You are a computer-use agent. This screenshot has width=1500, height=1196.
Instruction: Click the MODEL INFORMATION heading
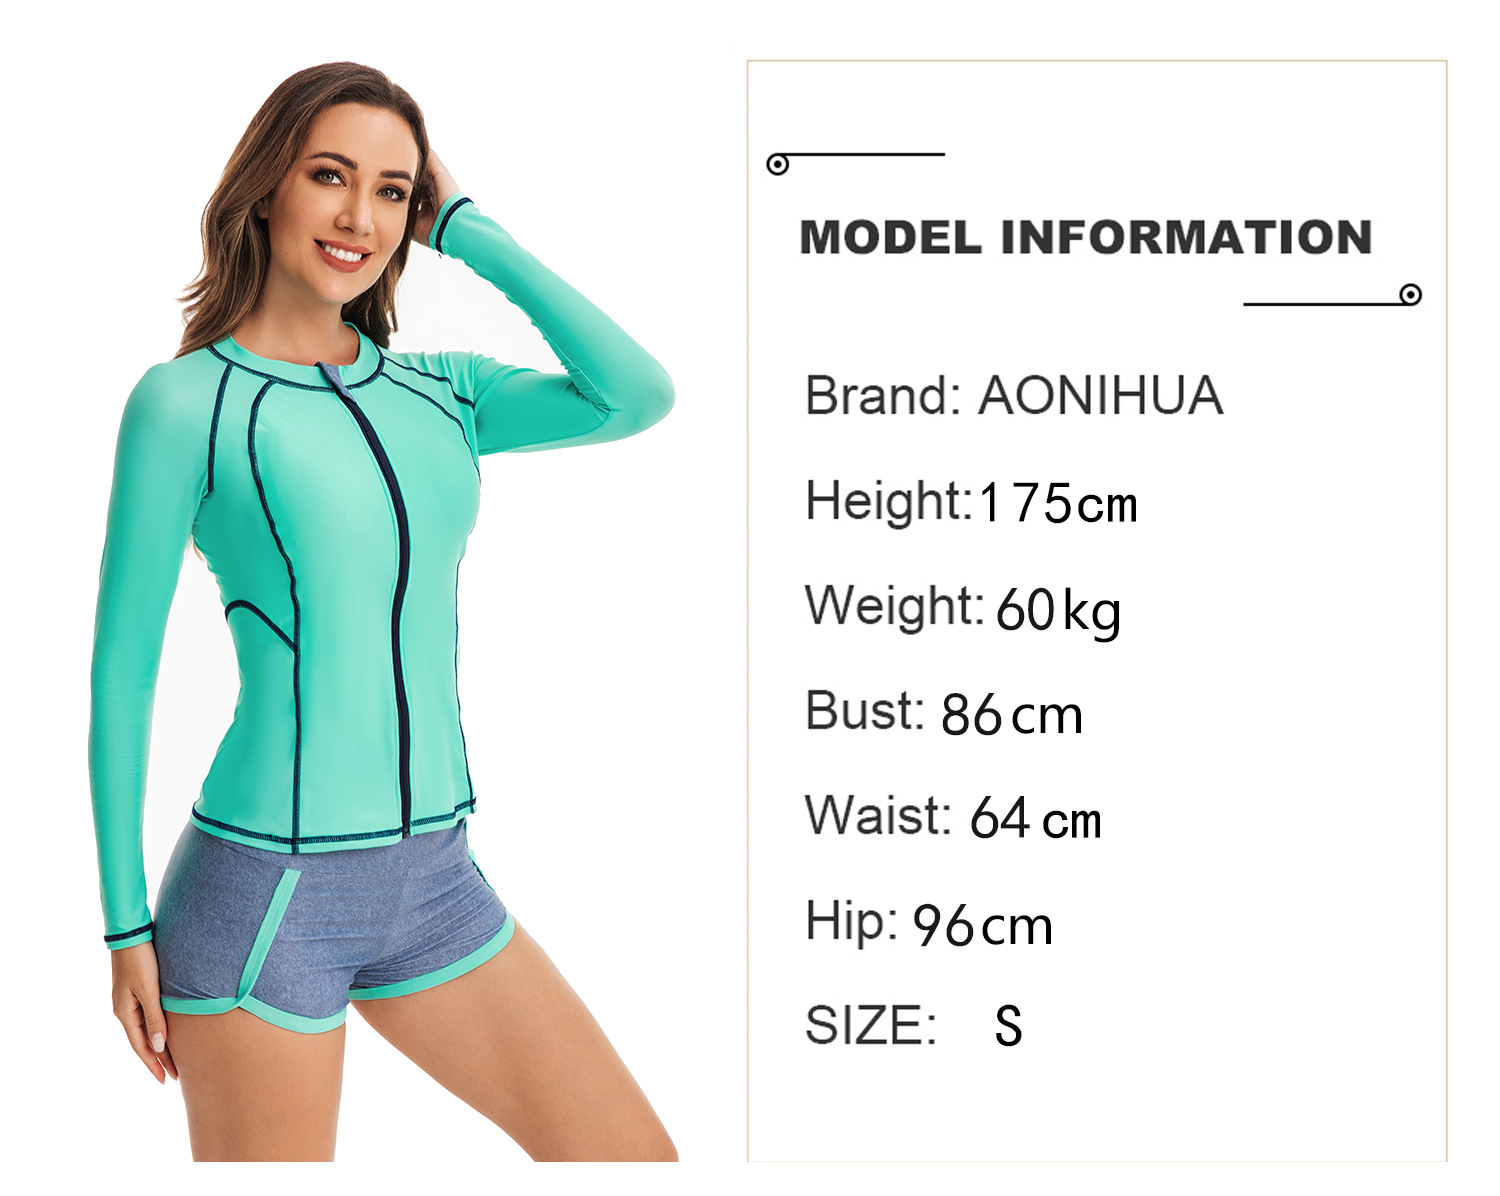coord(1085,237)
